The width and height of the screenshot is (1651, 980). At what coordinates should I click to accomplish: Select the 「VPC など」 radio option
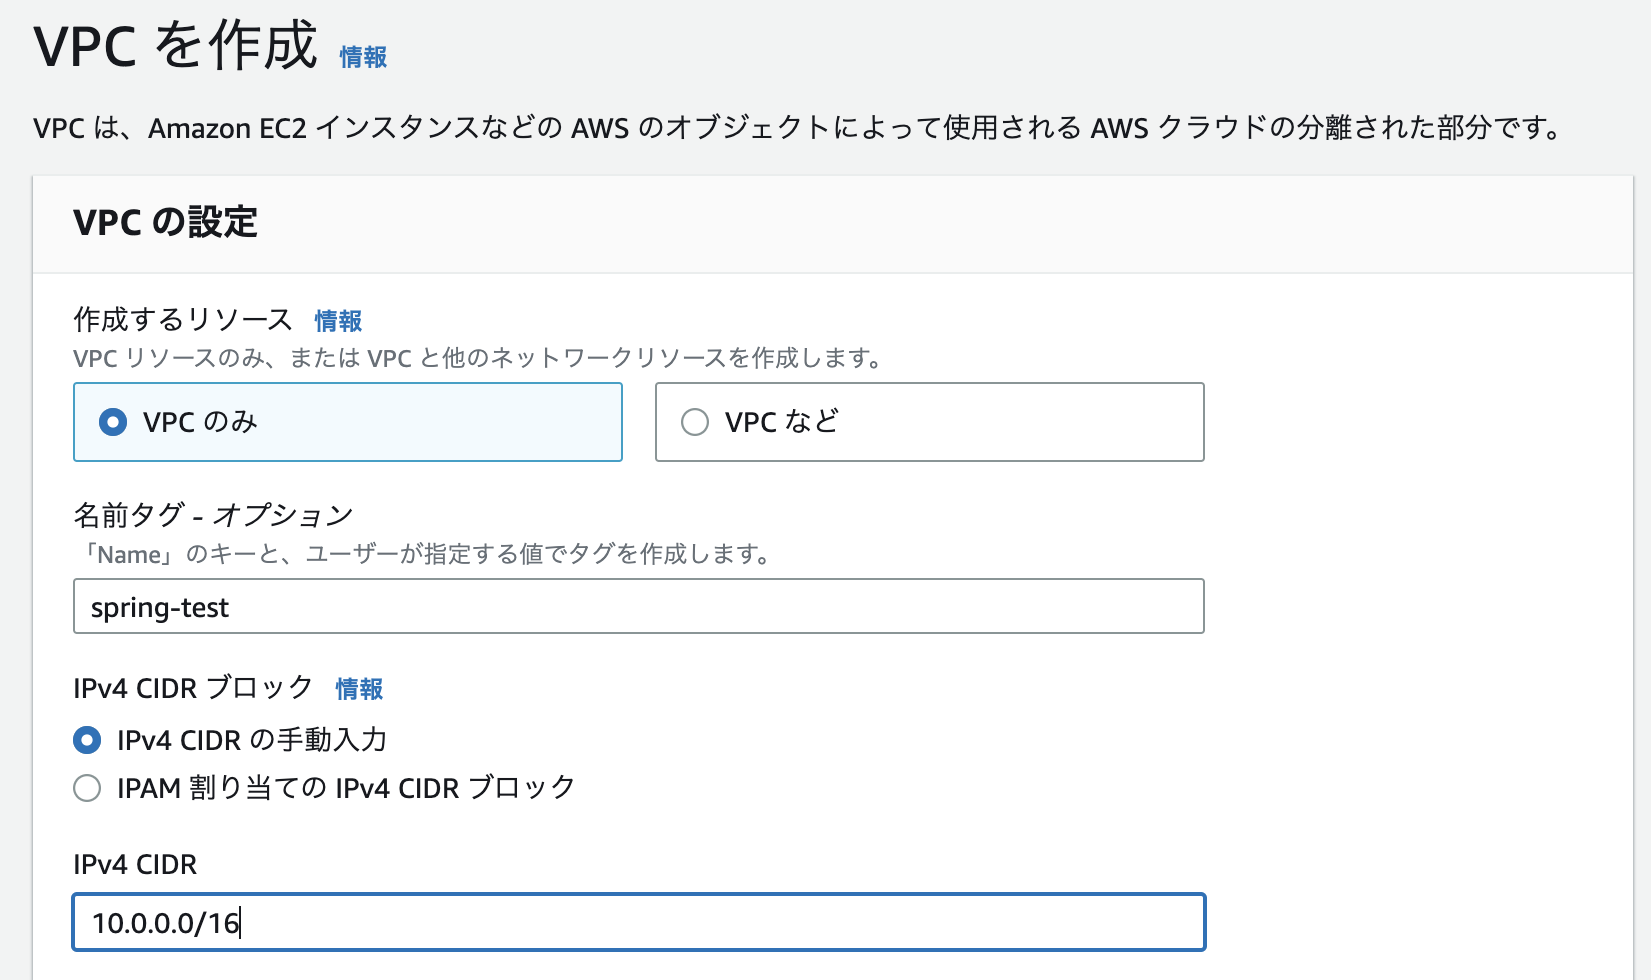(694, 422)
